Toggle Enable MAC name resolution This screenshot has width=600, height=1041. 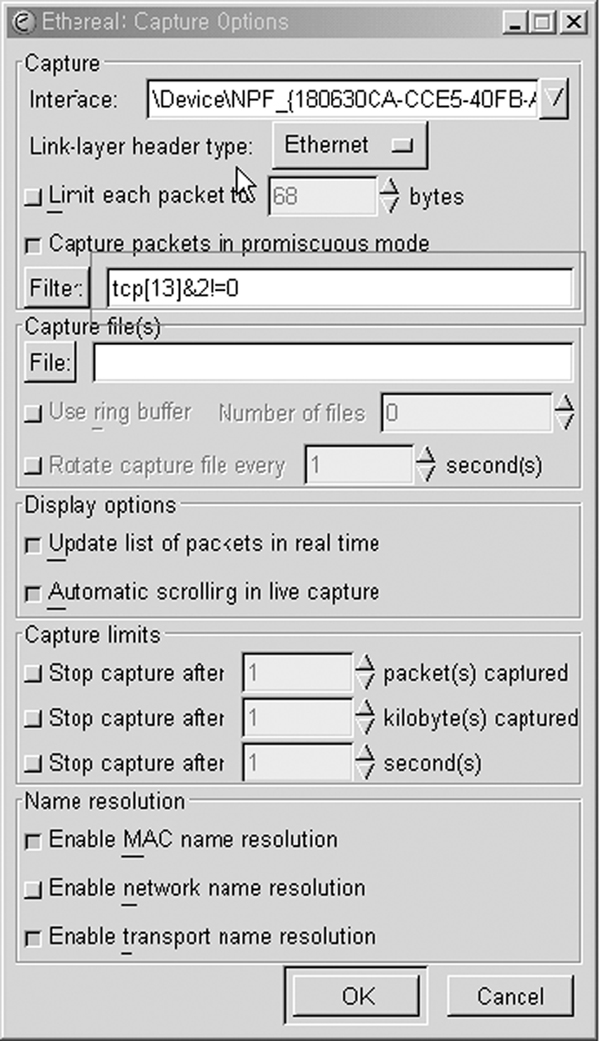(x=33, y=842)
